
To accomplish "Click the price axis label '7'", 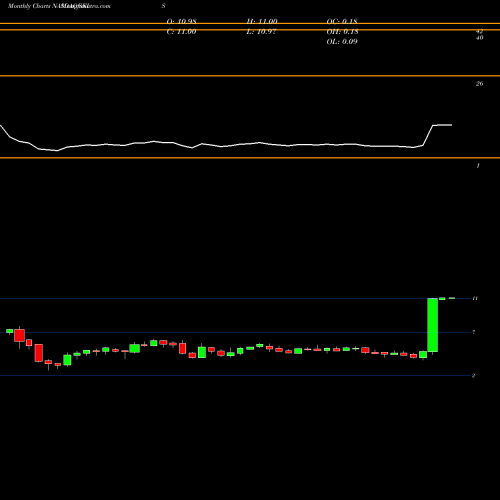I will click(x=474, y=332).
